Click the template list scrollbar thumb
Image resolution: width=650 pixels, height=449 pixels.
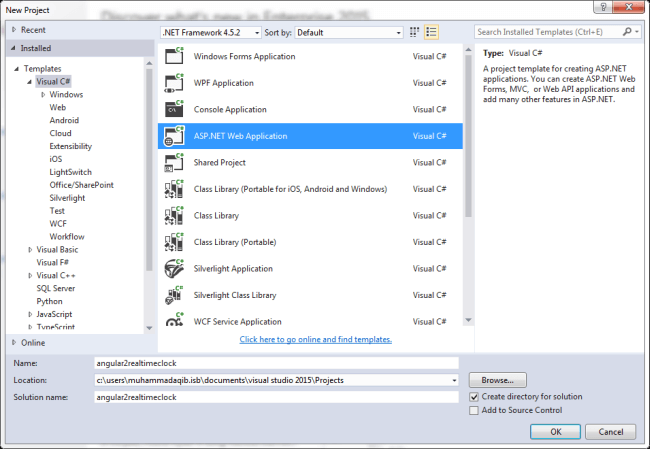[468, 136]
